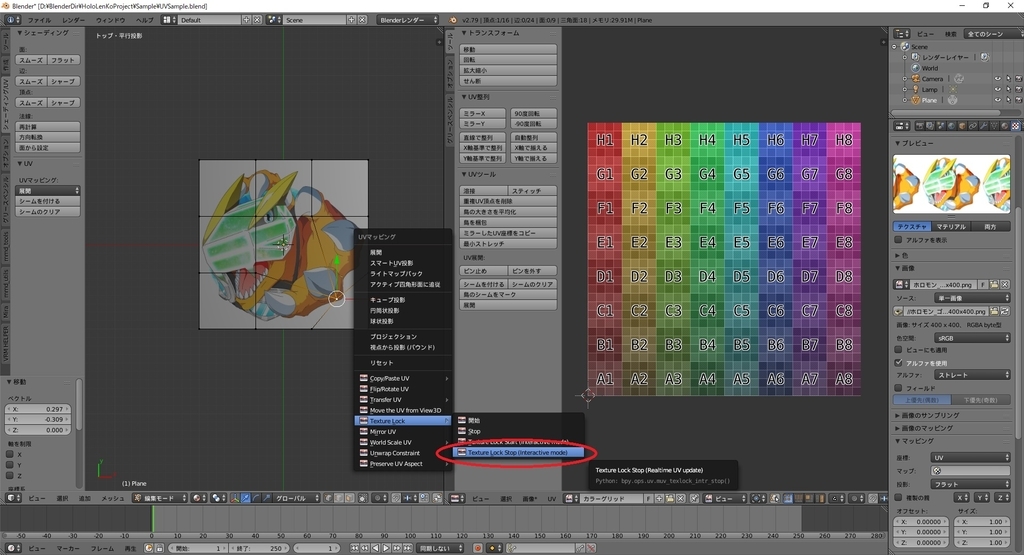This screenshot has height=555, width=1024.
Task: Click the Scene icon in the outliner
Action: tap(904, 46)
